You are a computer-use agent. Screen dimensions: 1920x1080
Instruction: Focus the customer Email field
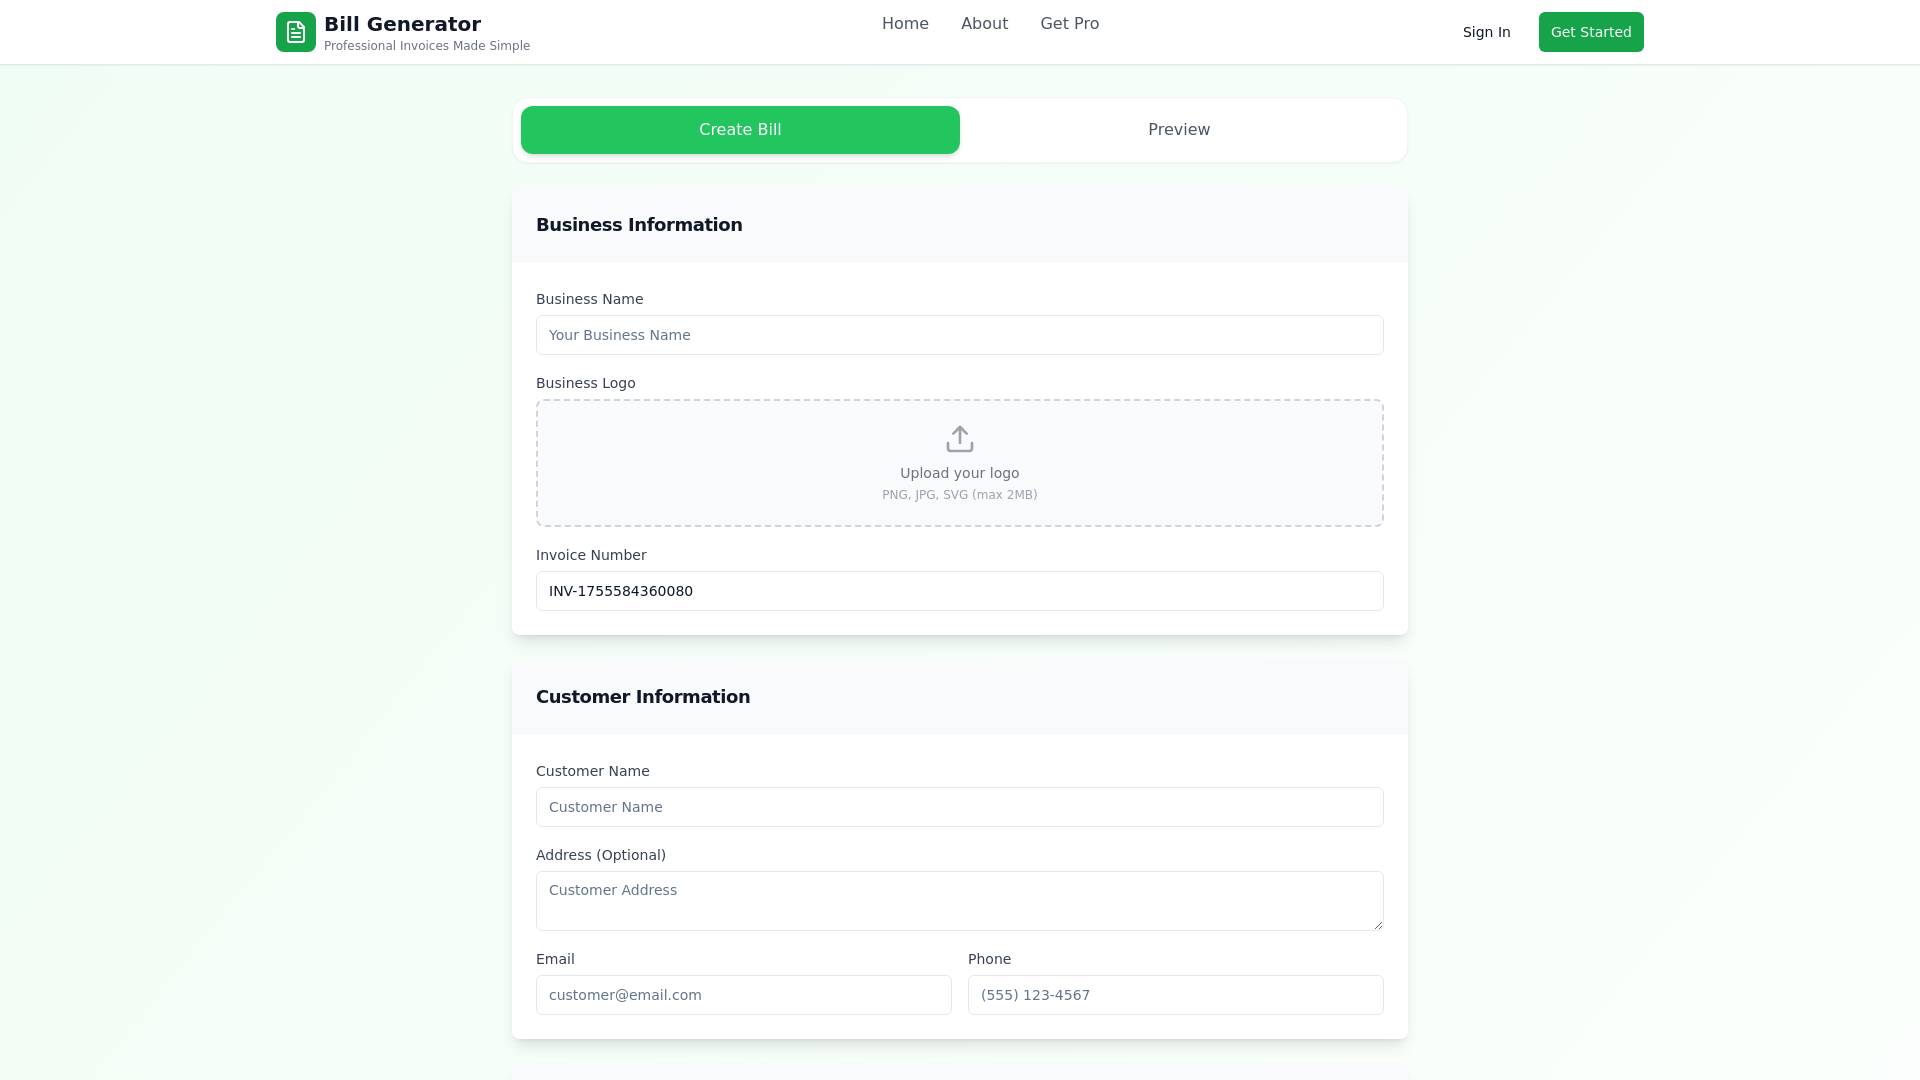pyautogui.click(x=744, y=995)
